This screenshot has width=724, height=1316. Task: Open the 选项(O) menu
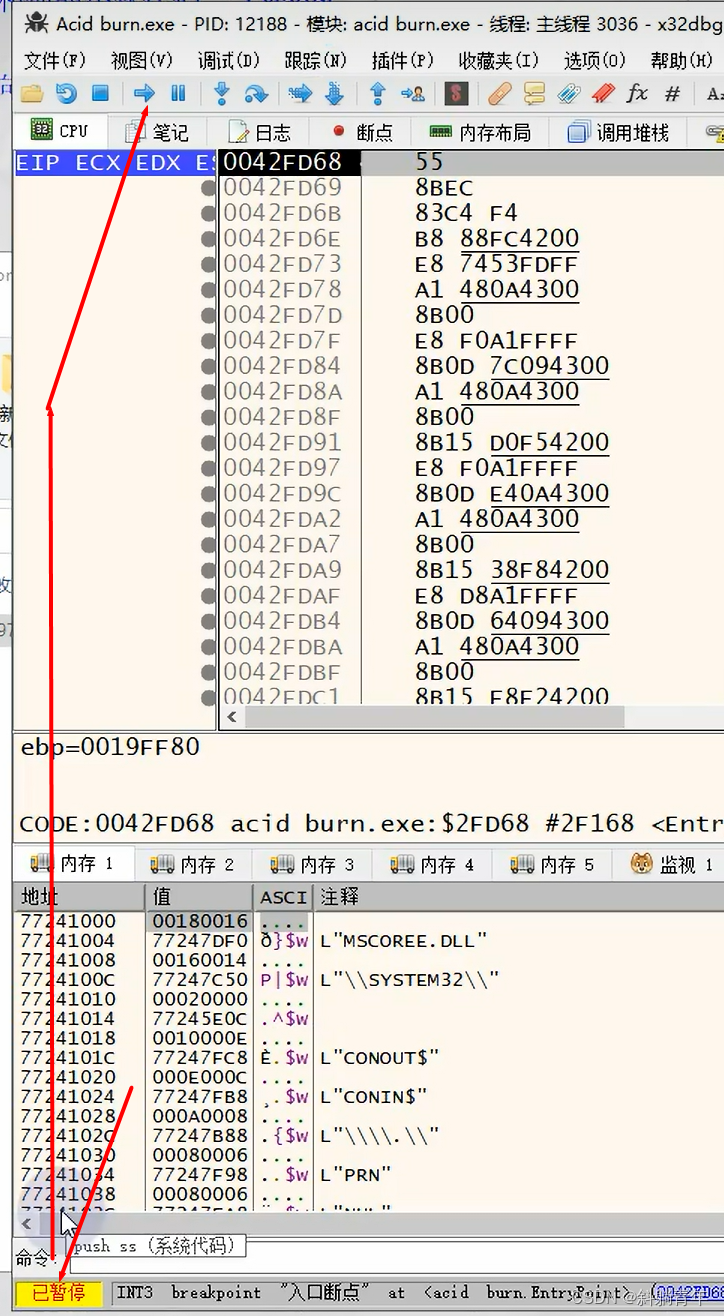click(x=594, y=60)
